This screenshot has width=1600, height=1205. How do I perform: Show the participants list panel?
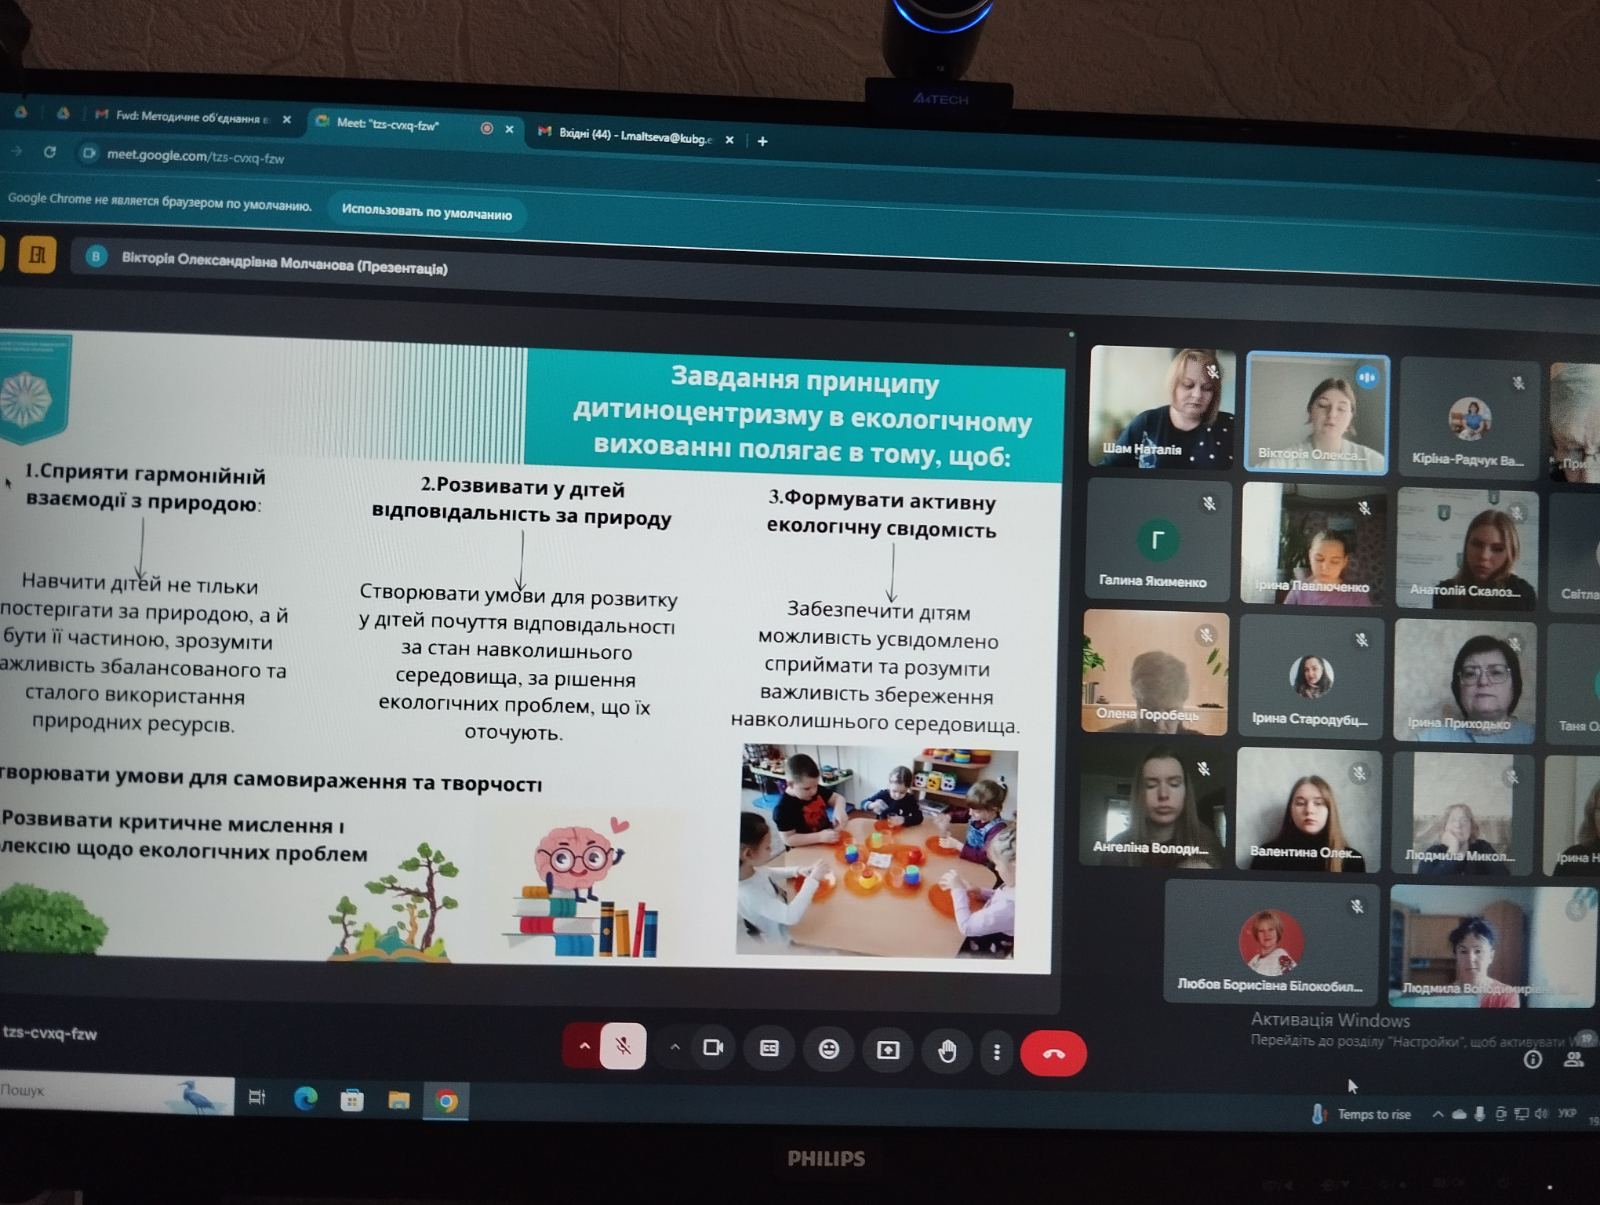(x=1574, y=1060)
